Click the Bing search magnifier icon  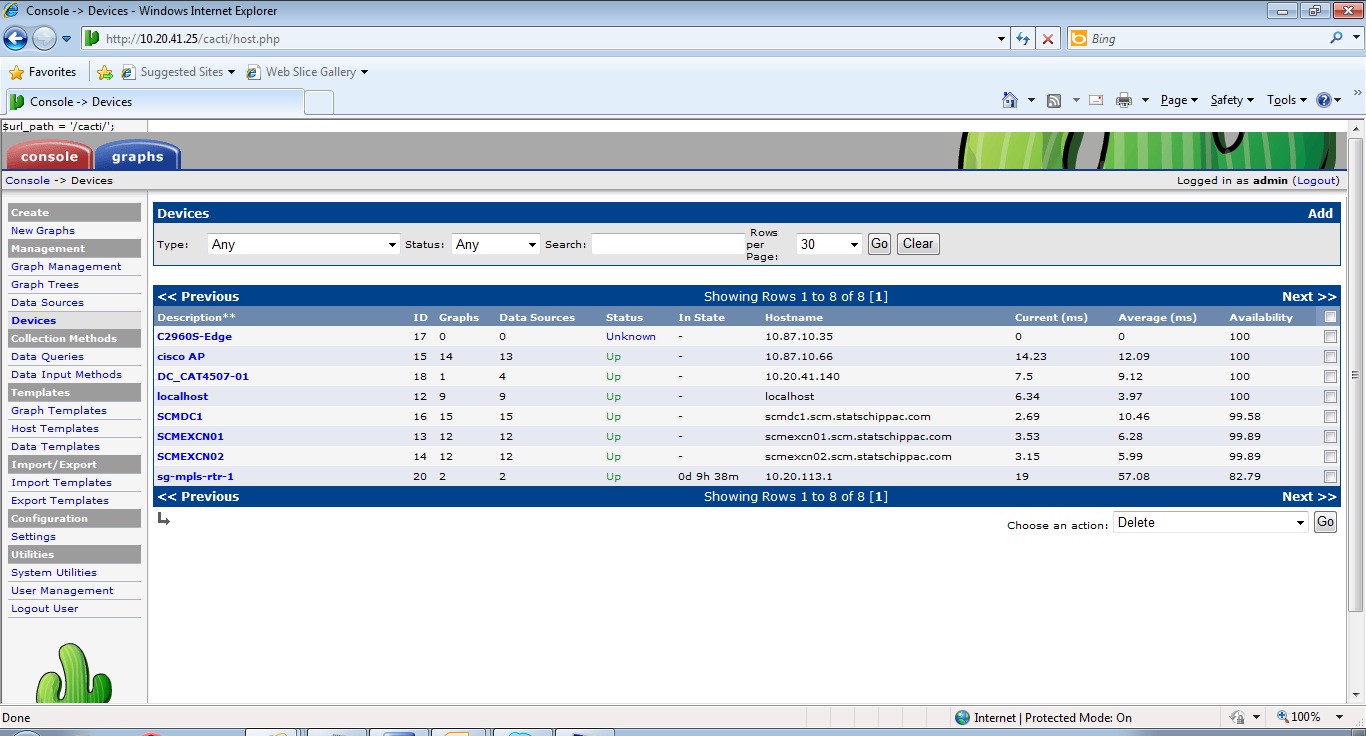1337,38
